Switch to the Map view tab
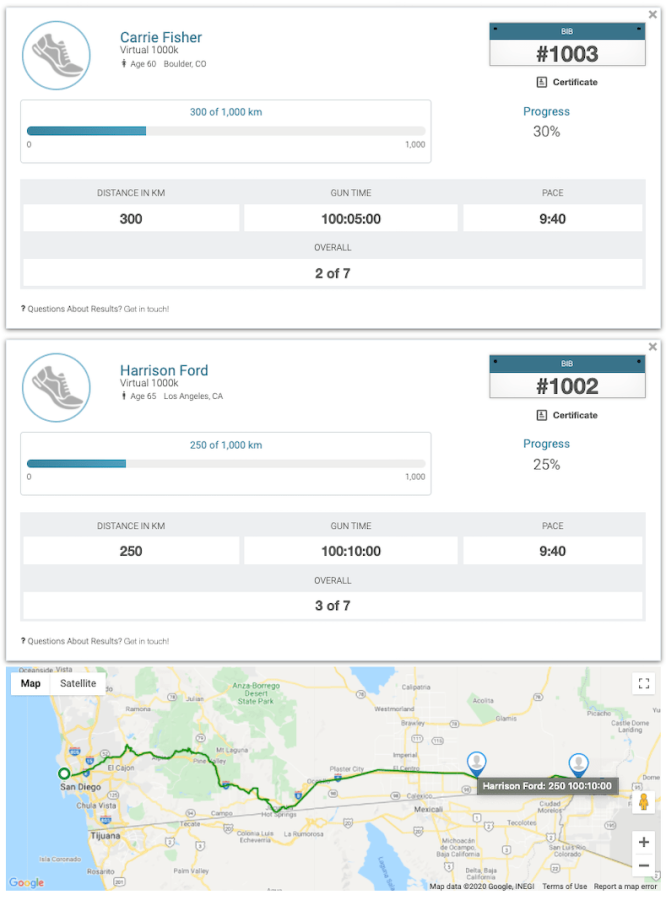 pos(30,683)
